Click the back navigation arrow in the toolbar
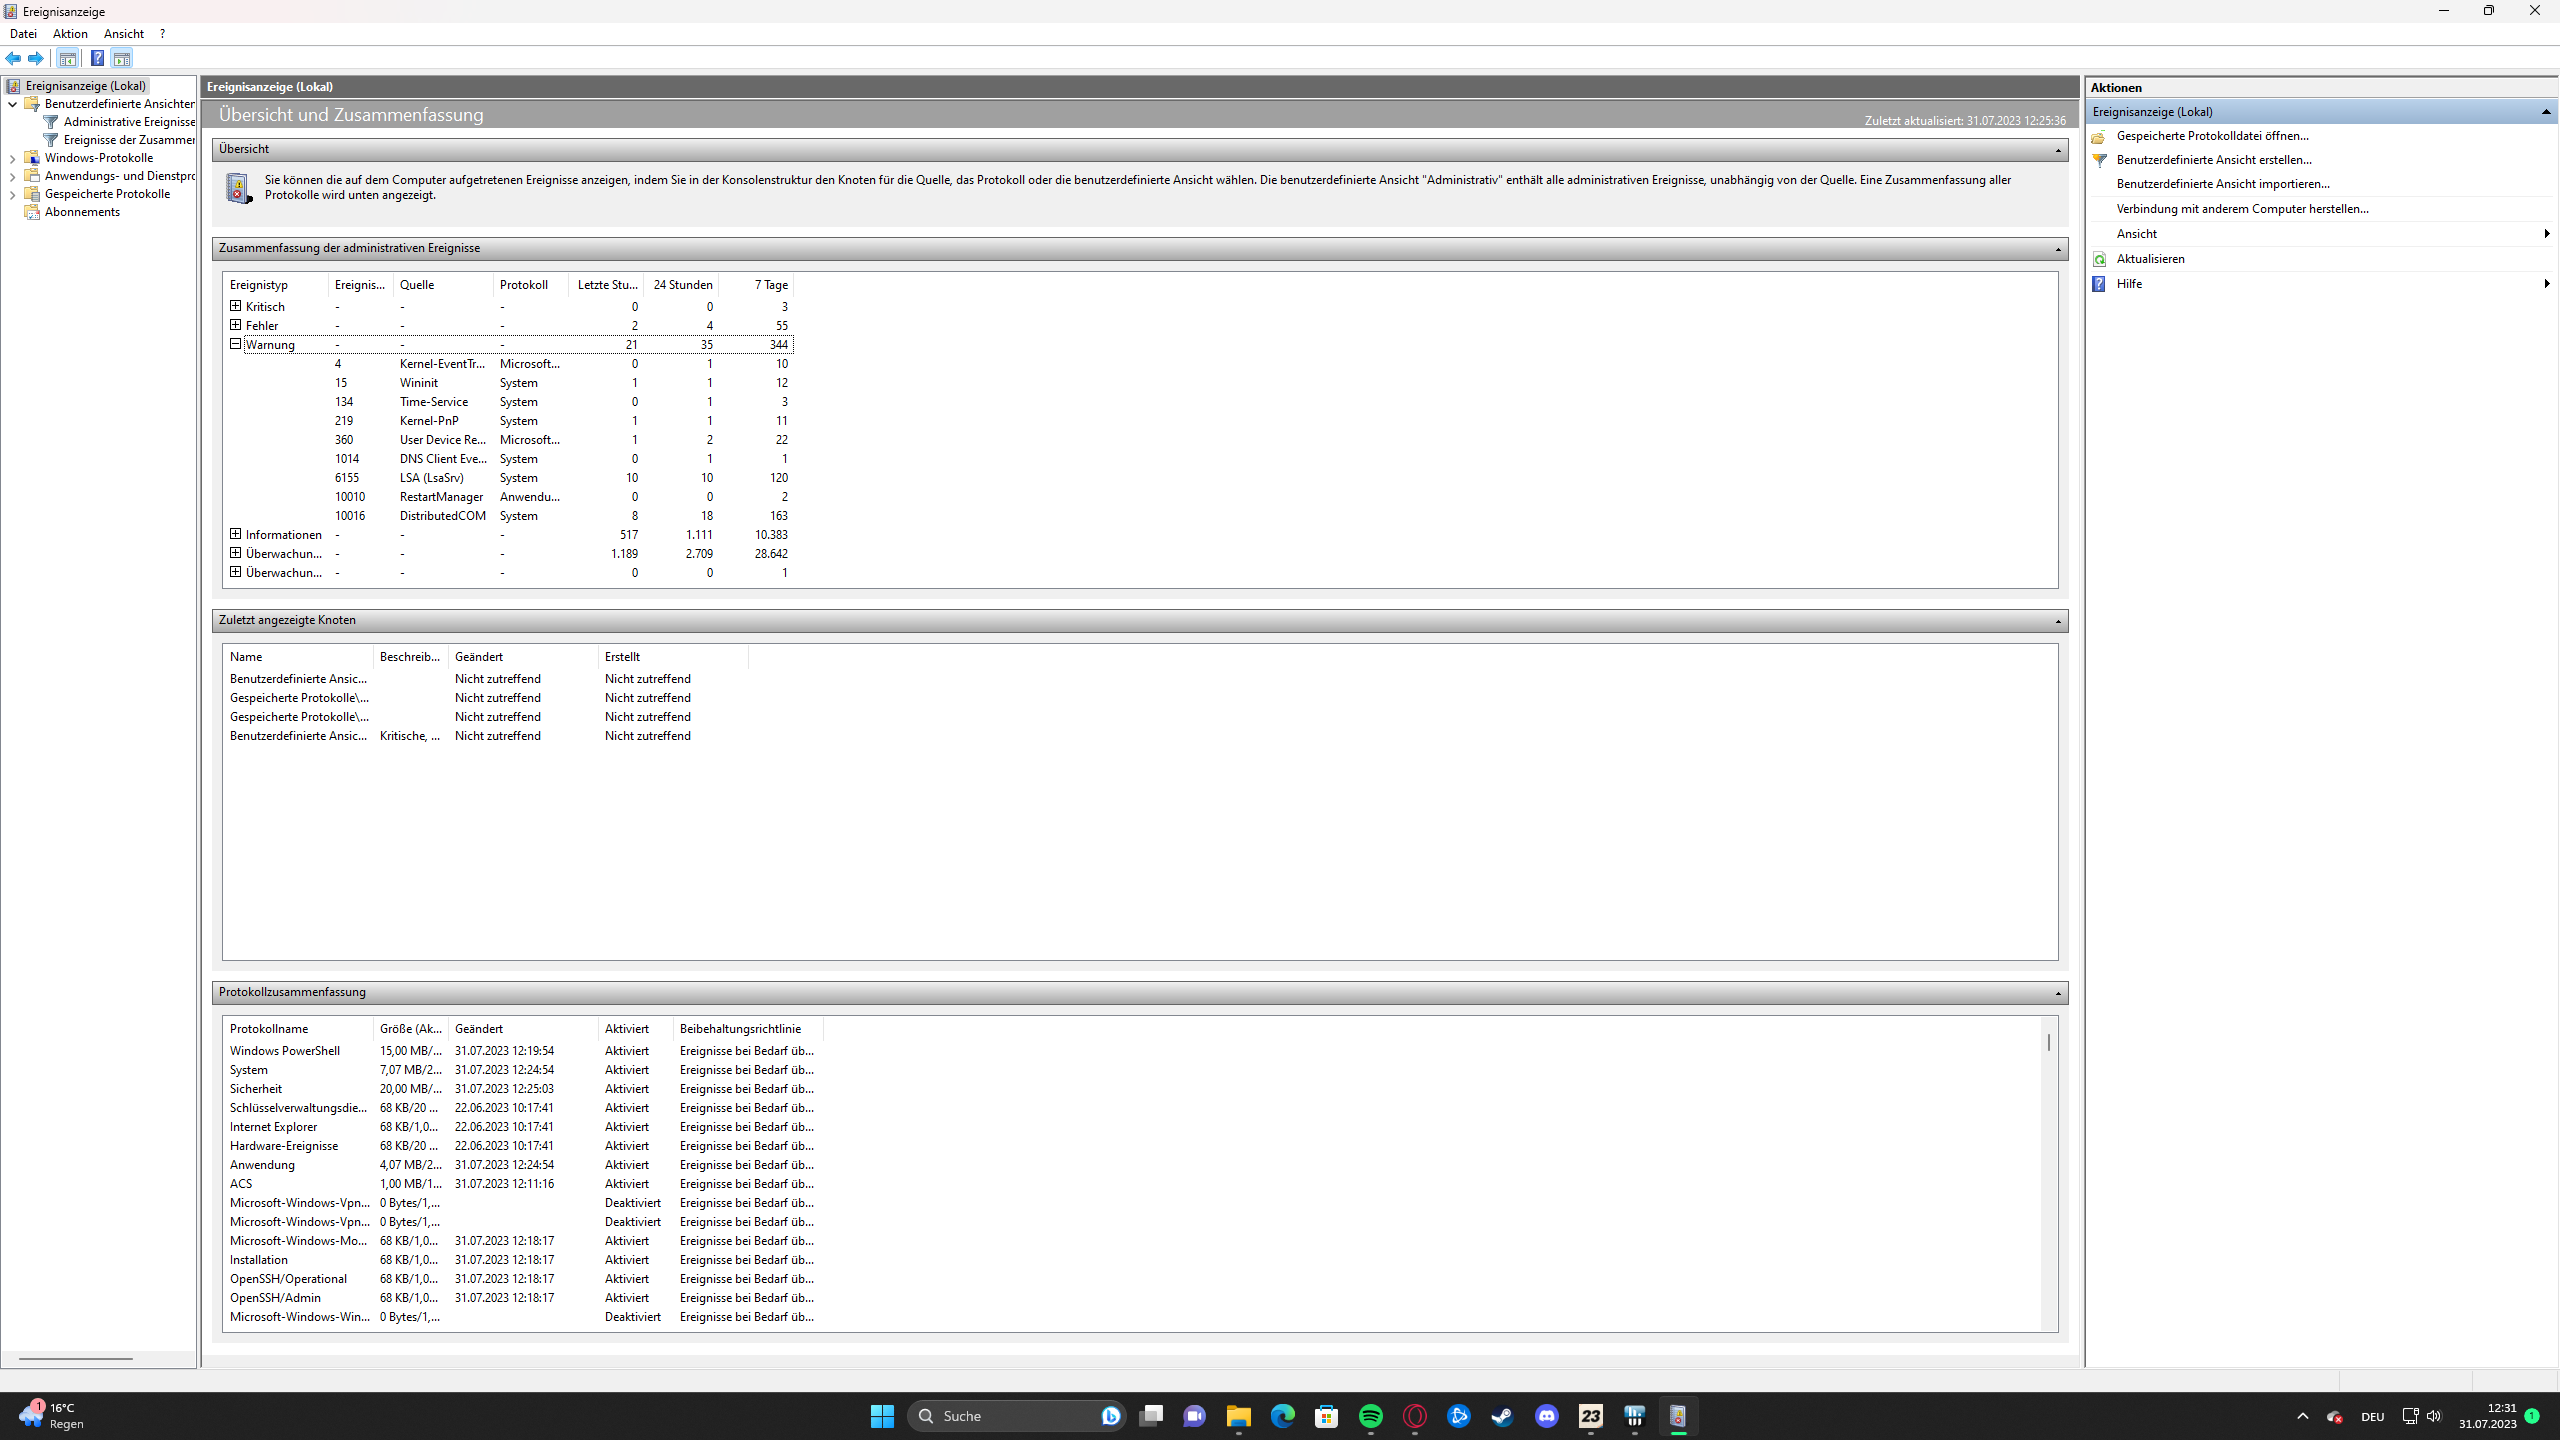This screenshot has height=1440, width=2560. click(x=13, y=58)
